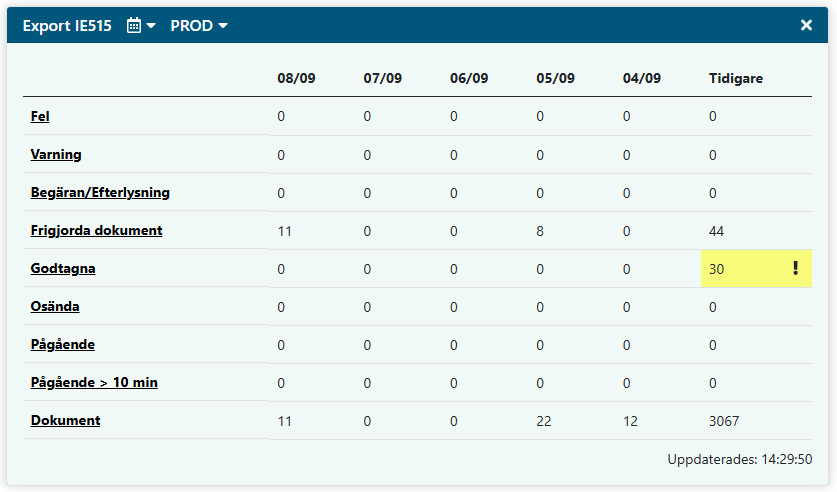Click Frigjorda dokument value 11 for 08/09
The width and height of the screenshot is (837, 492).
point(284,231)
